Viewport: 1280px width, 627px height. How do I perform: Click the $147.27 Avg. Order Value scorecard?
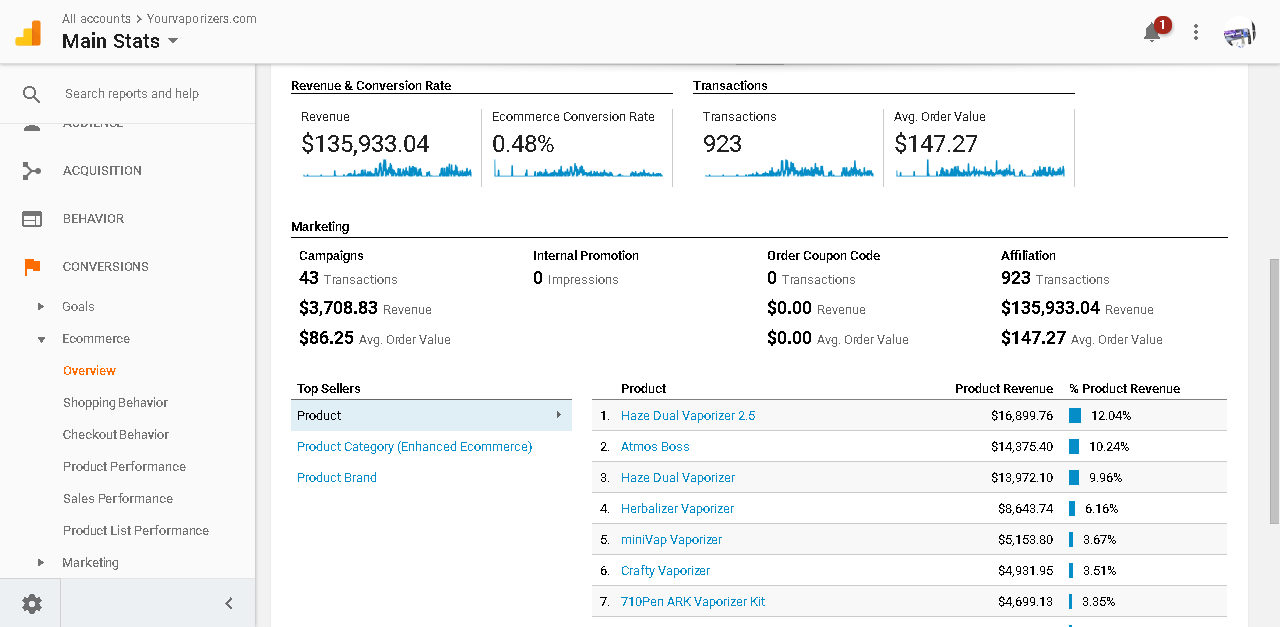click(x=936, y=144)
